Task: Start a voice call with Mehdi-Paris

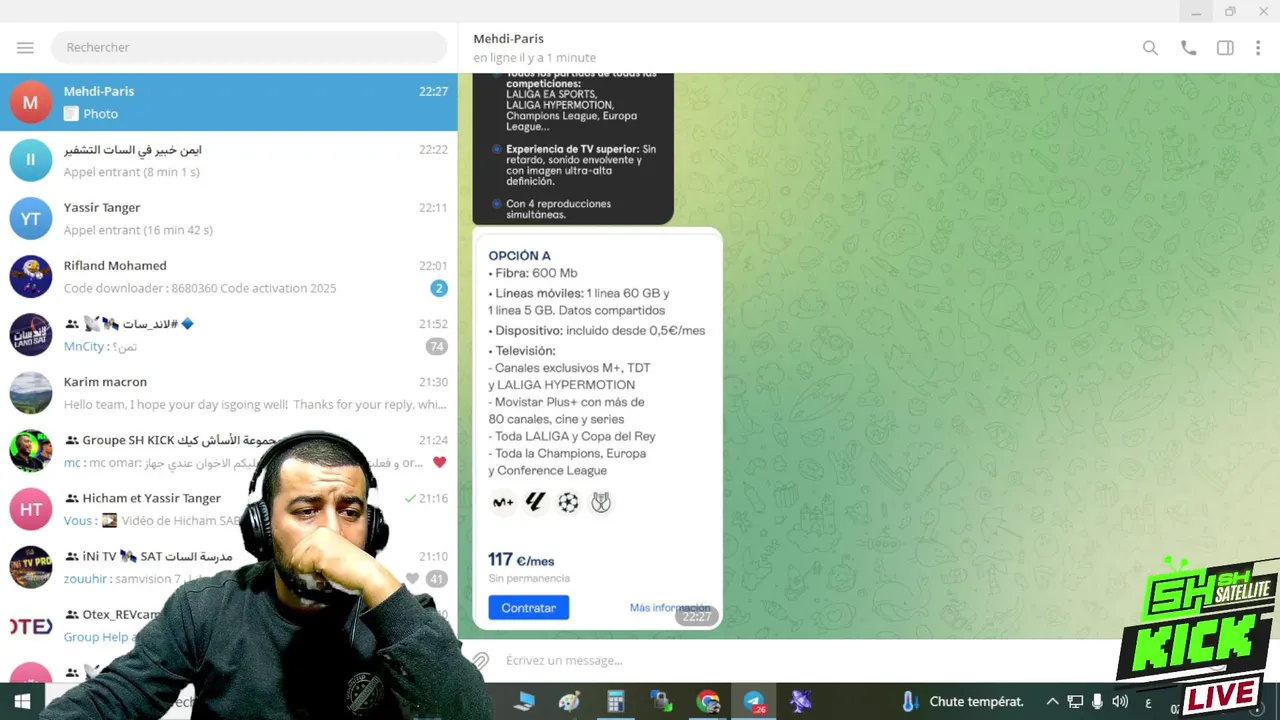Action: tap(1188, 48)
